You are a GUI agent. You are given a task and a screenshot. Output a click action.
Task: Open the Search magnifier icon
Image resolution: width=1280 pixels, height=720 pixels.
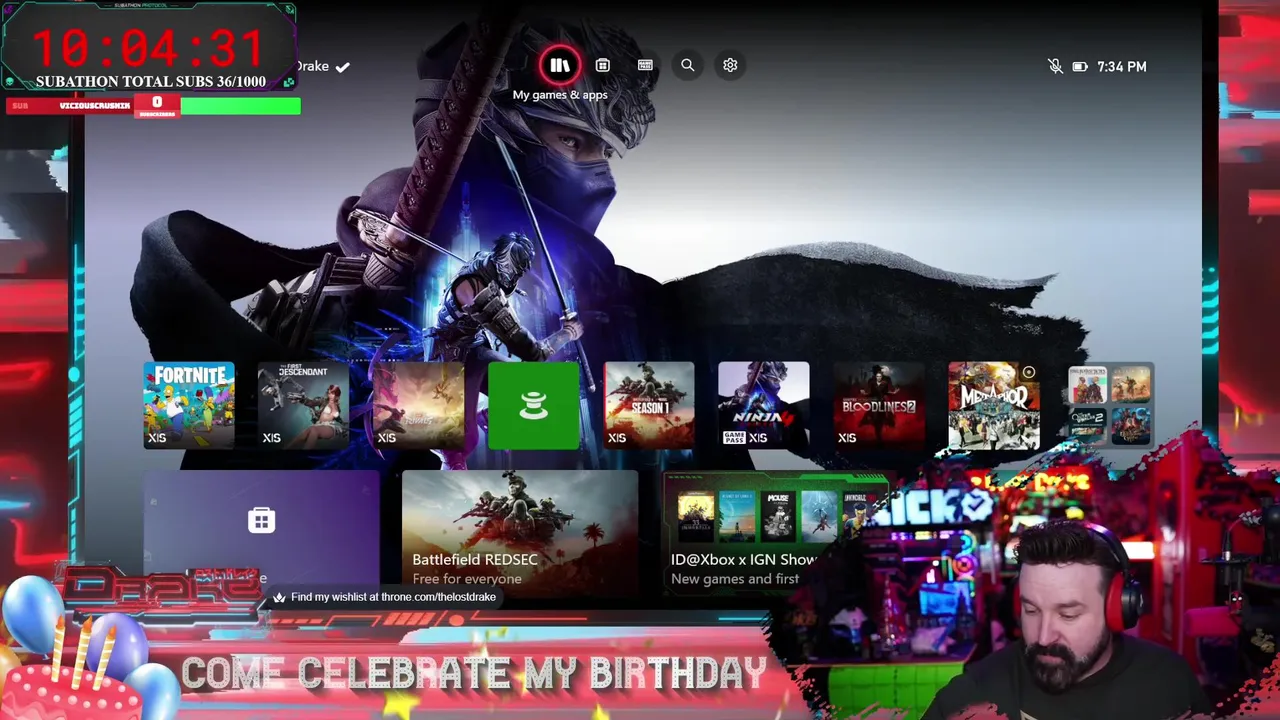coord(687,65)
